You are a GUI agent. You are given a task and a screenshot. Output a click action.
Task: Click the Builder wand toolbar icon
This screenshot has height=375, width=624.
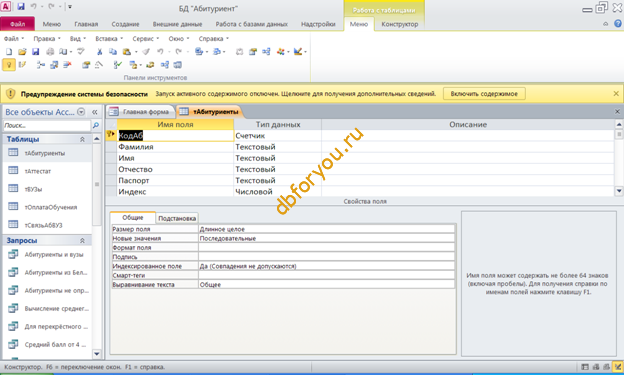pos(98,64)
